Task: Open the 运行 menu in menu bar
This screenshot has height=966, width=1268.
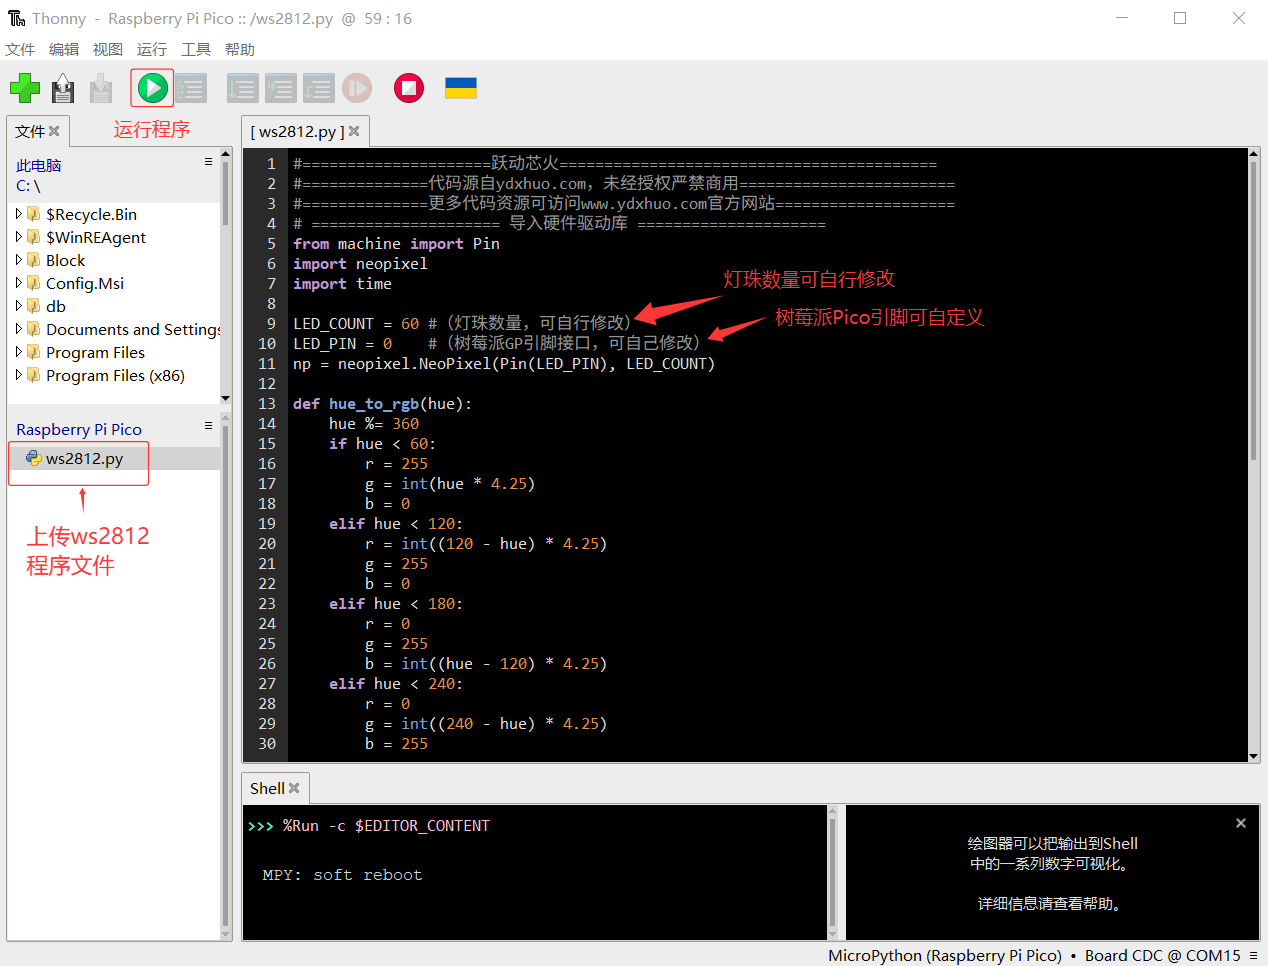Action: pyautogui.click(x=152, y=49)
